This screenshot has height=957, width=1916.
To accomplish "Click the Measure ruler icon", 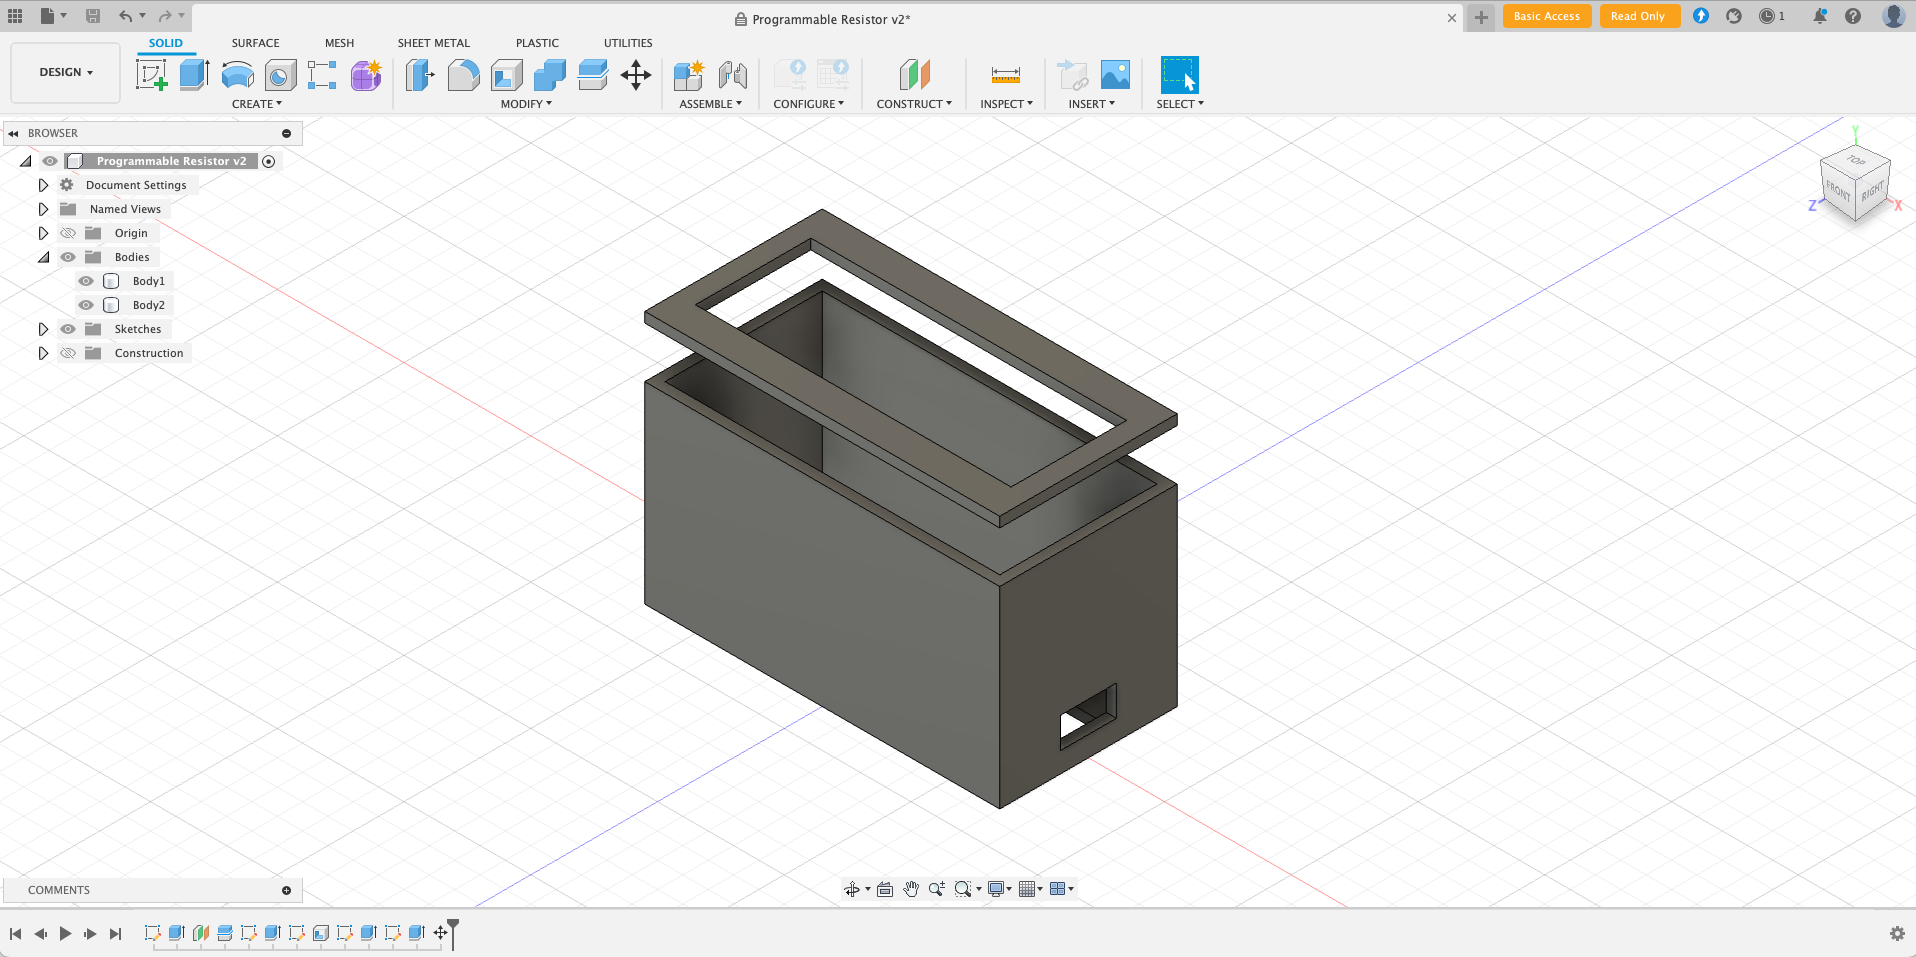I will point(1006,75).
